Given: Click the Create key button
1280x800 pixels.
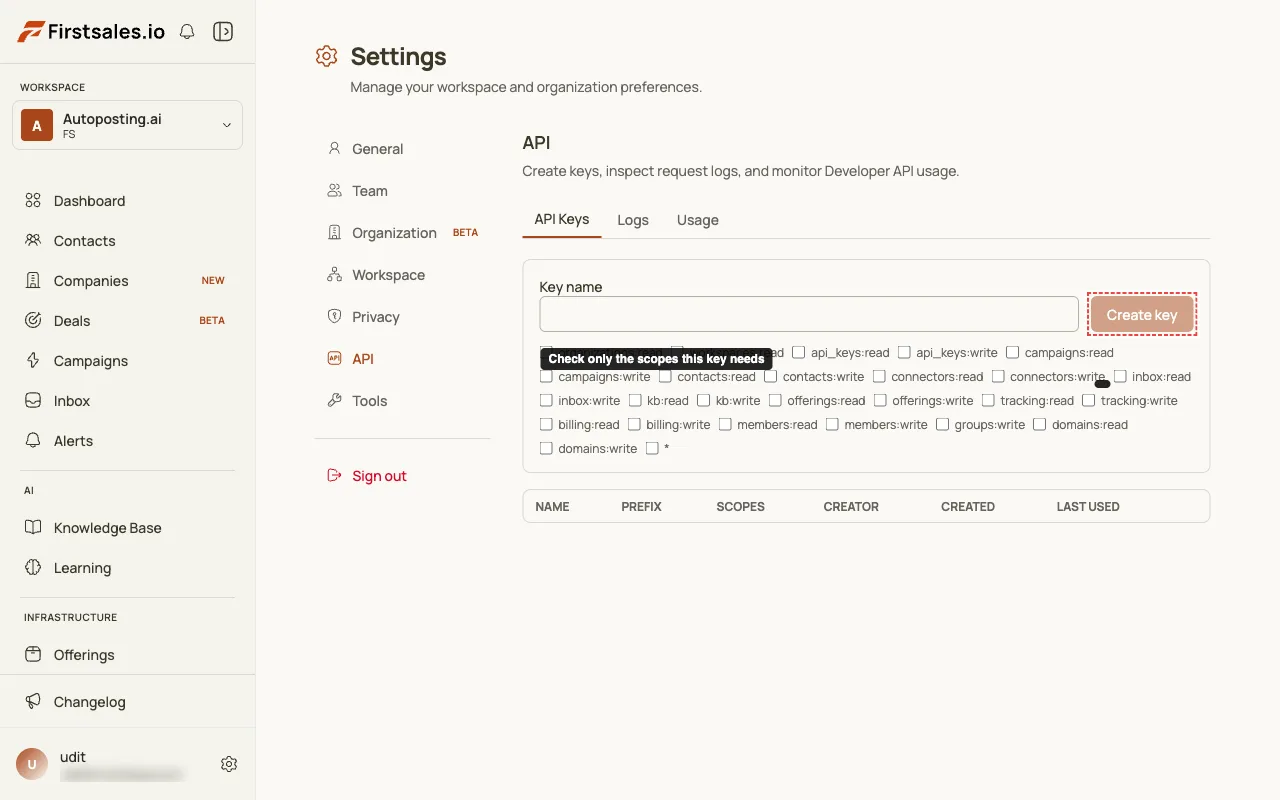Looking at the screenshot, I should tap(1142, 314).
